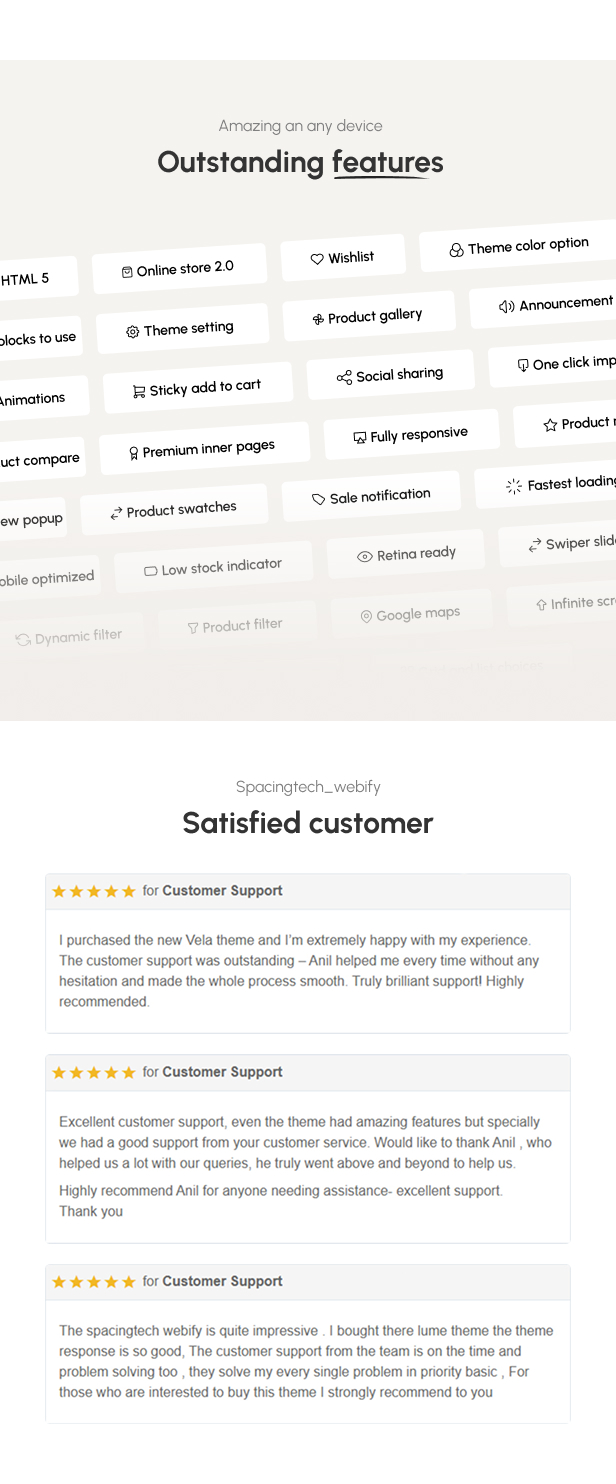Viewport: 616px width, 1484px height.
Task: Click a star in the second review rating
Action: point(93,1071)
